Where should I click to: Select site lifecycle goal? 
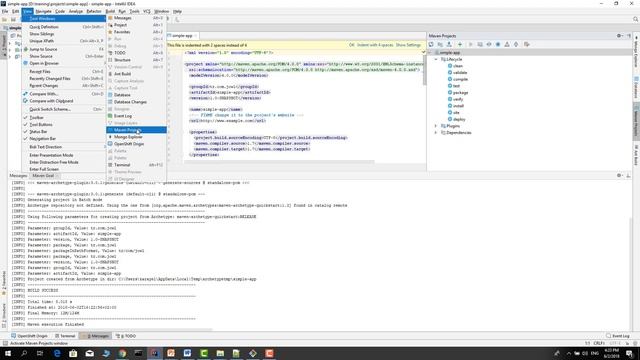453,113
